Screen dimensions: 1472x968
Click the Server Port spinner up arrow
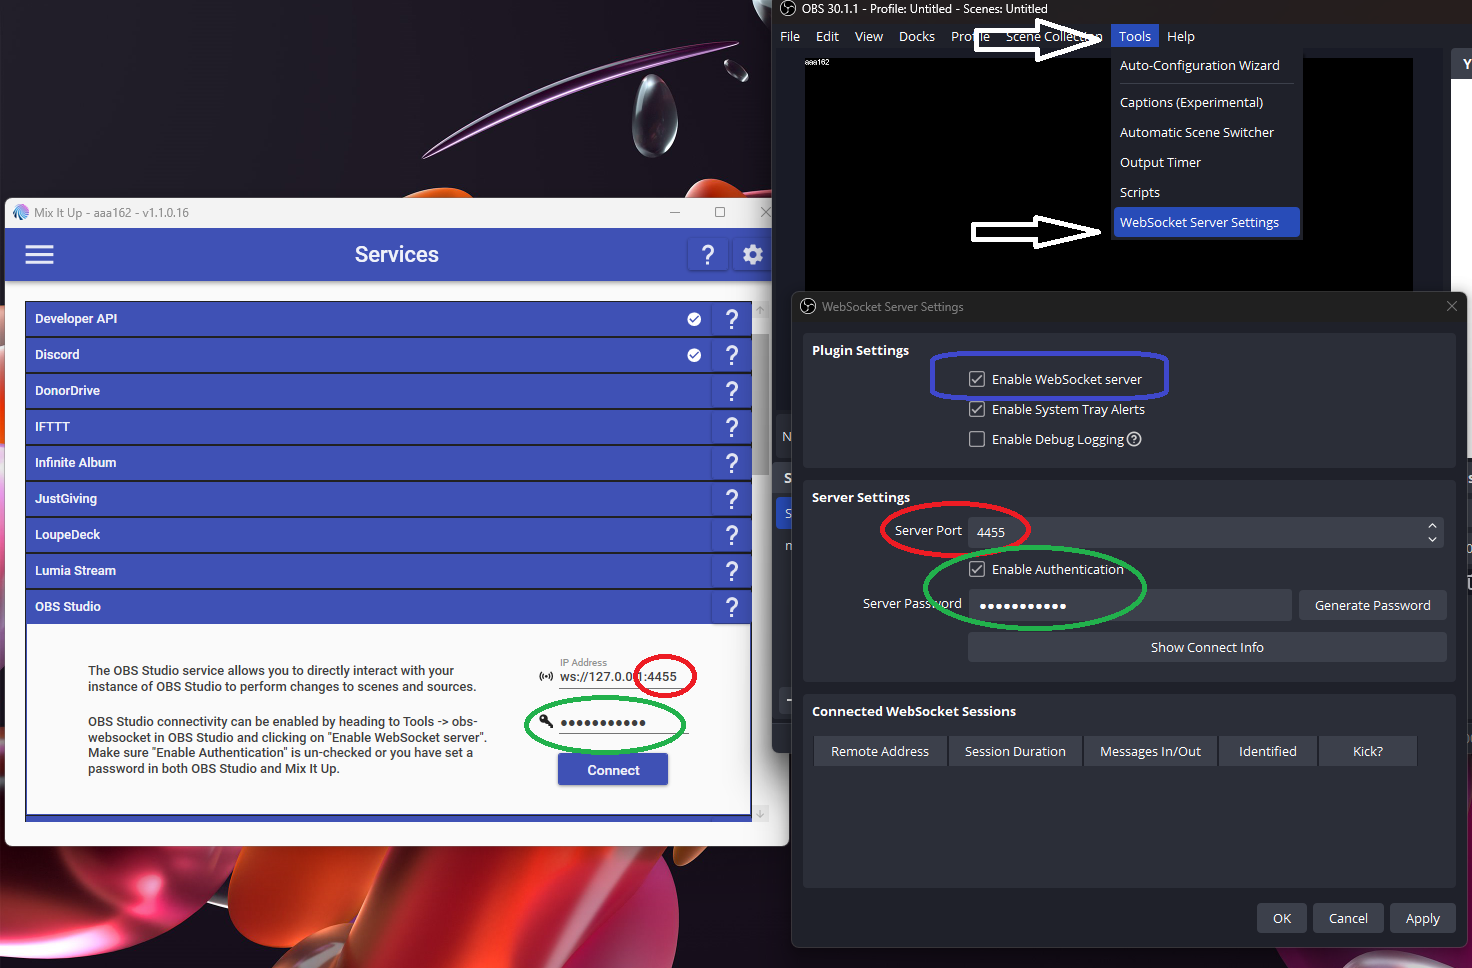1432,526
